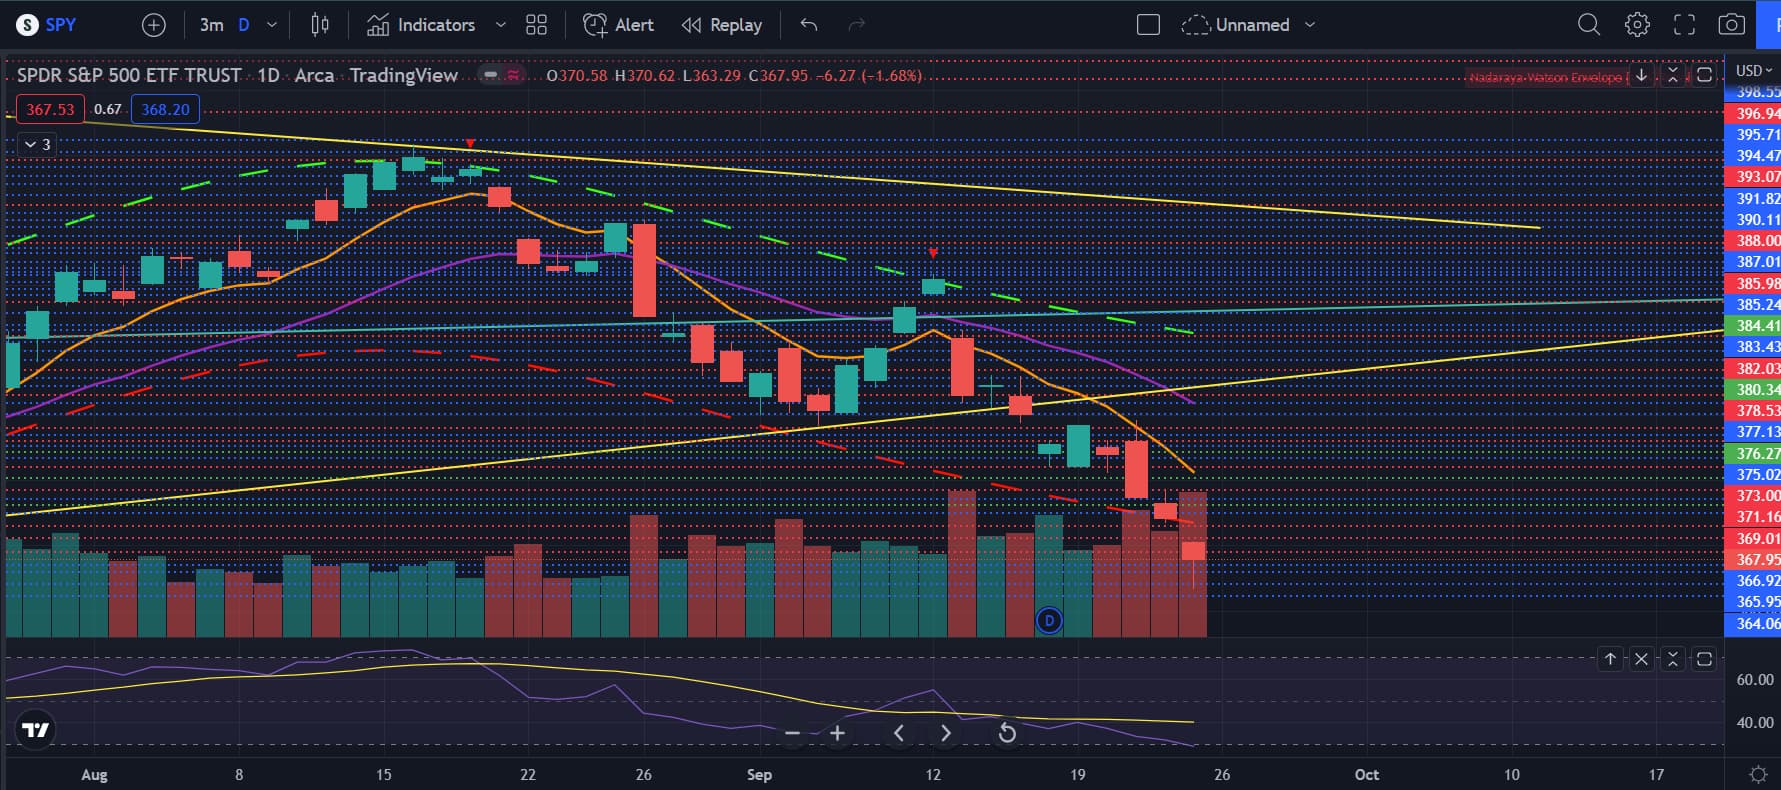Maximize the RSI indicator pane
The height and width of the screenshot is (790, 1781).
click(x=1705, y=659)
